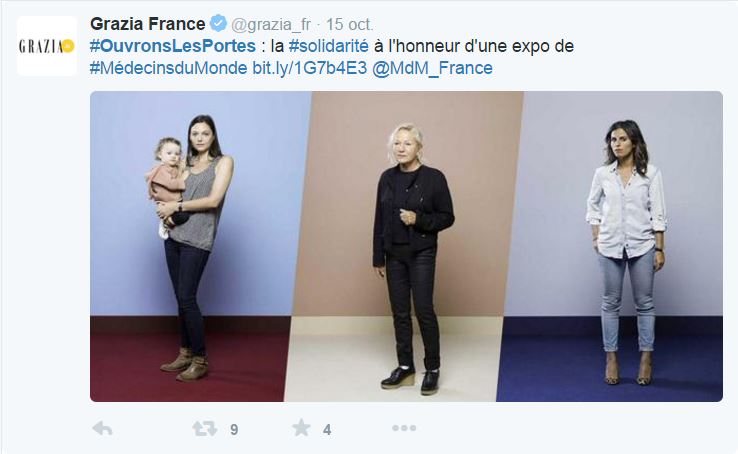Open the more options ellipsis icon

pos(404,428)
